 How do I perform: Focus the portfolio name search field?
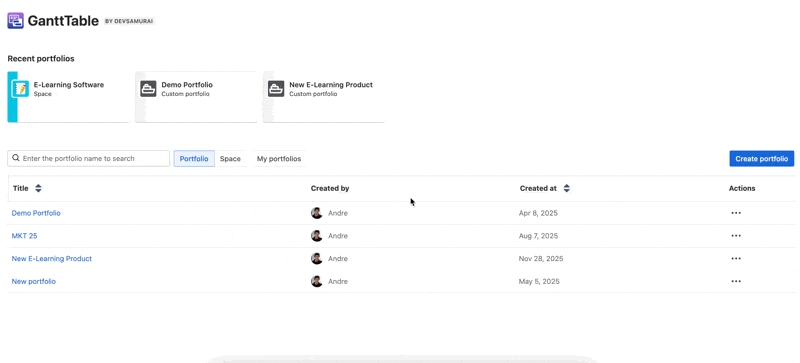[89, 158]
